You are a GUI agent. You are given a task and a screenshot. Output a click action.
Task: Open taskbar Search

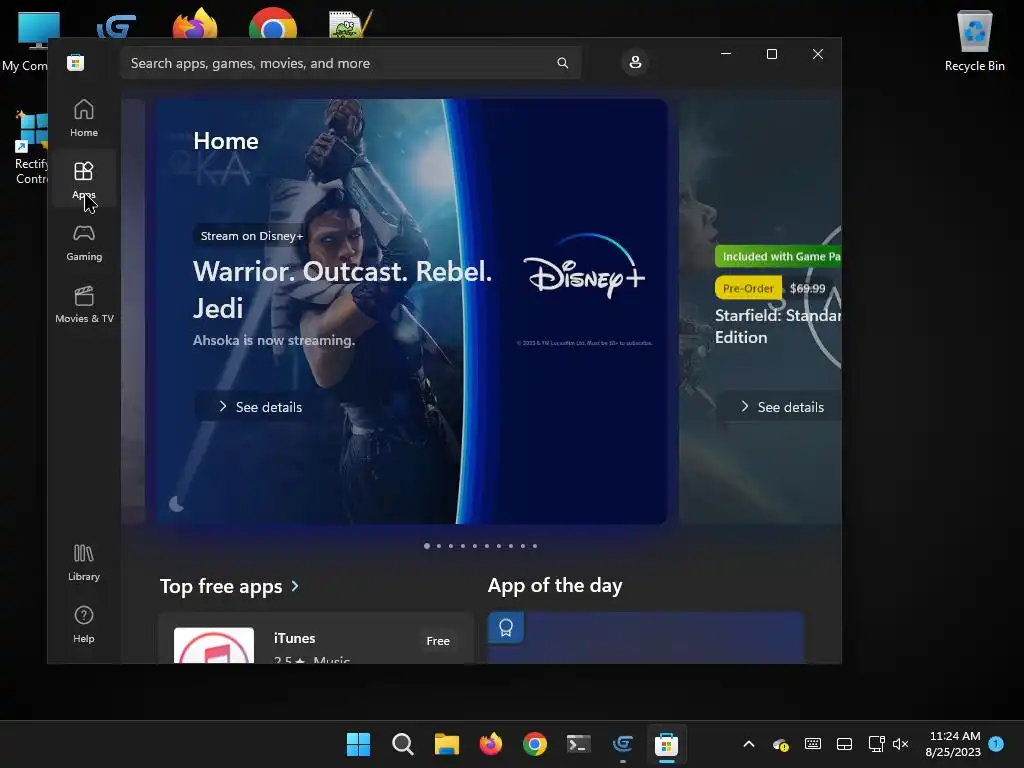point(402,744)
